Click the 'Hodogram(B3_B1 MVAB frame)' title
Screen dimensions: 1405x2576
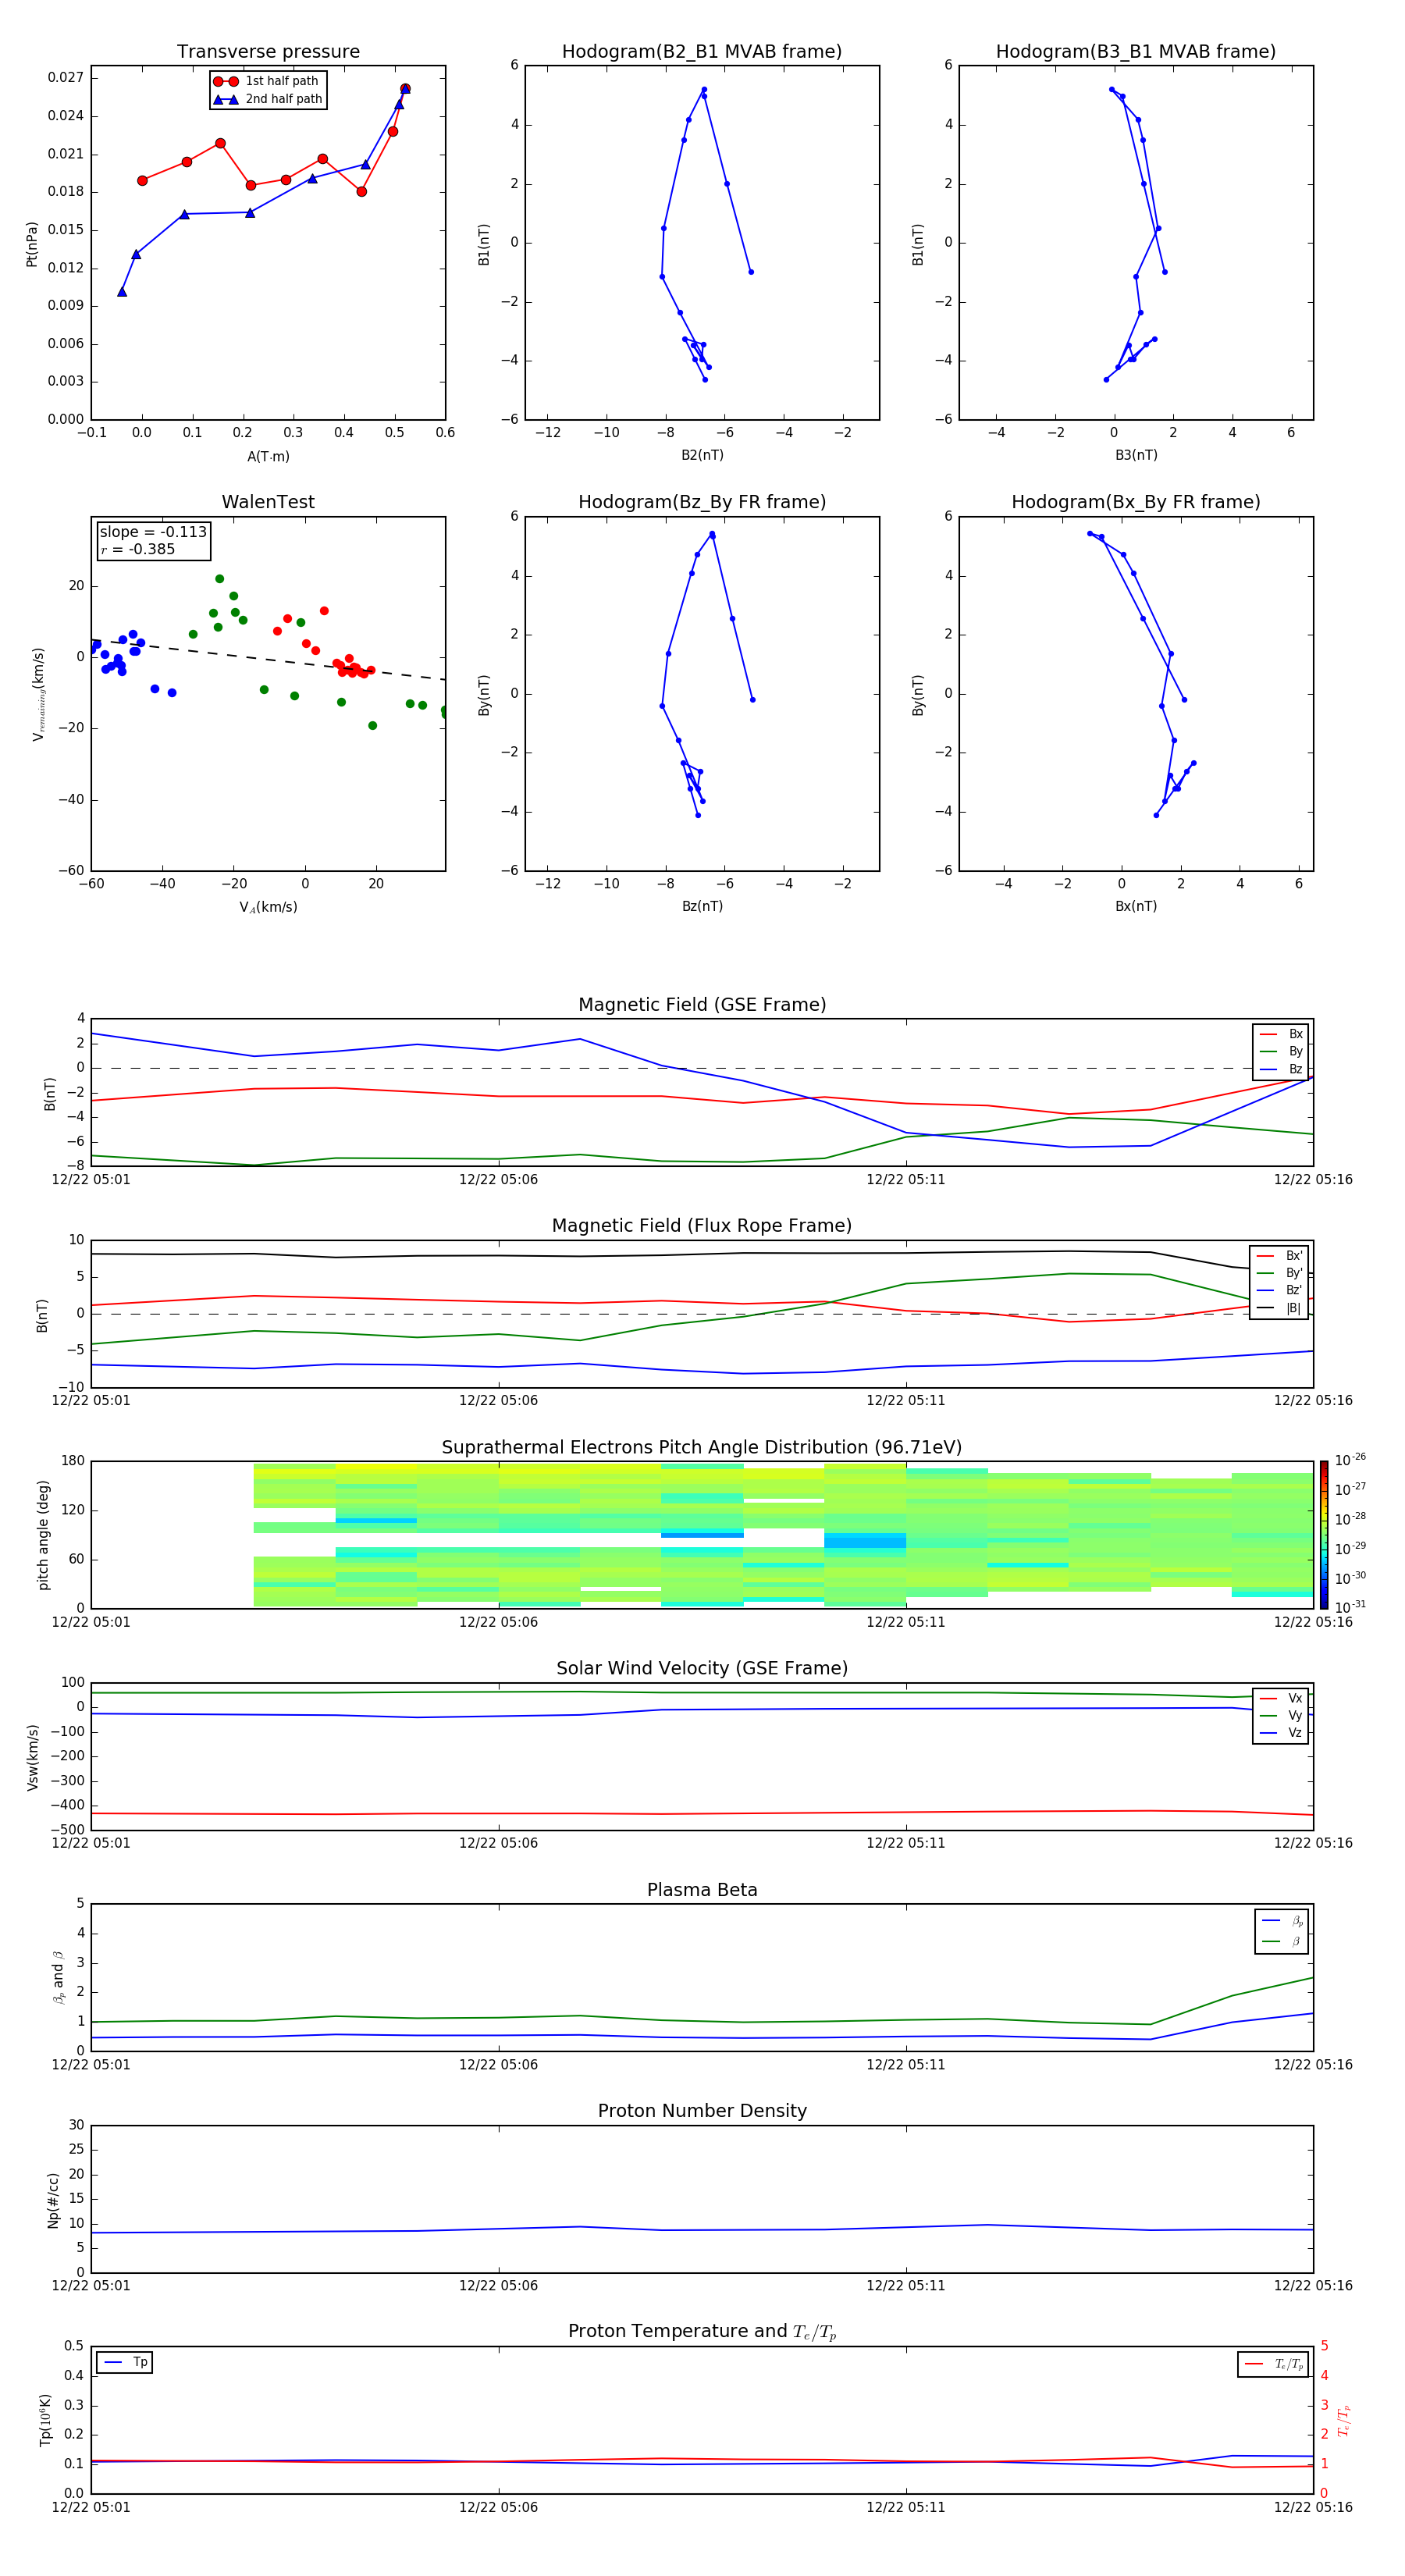(x=1136, y=52)
